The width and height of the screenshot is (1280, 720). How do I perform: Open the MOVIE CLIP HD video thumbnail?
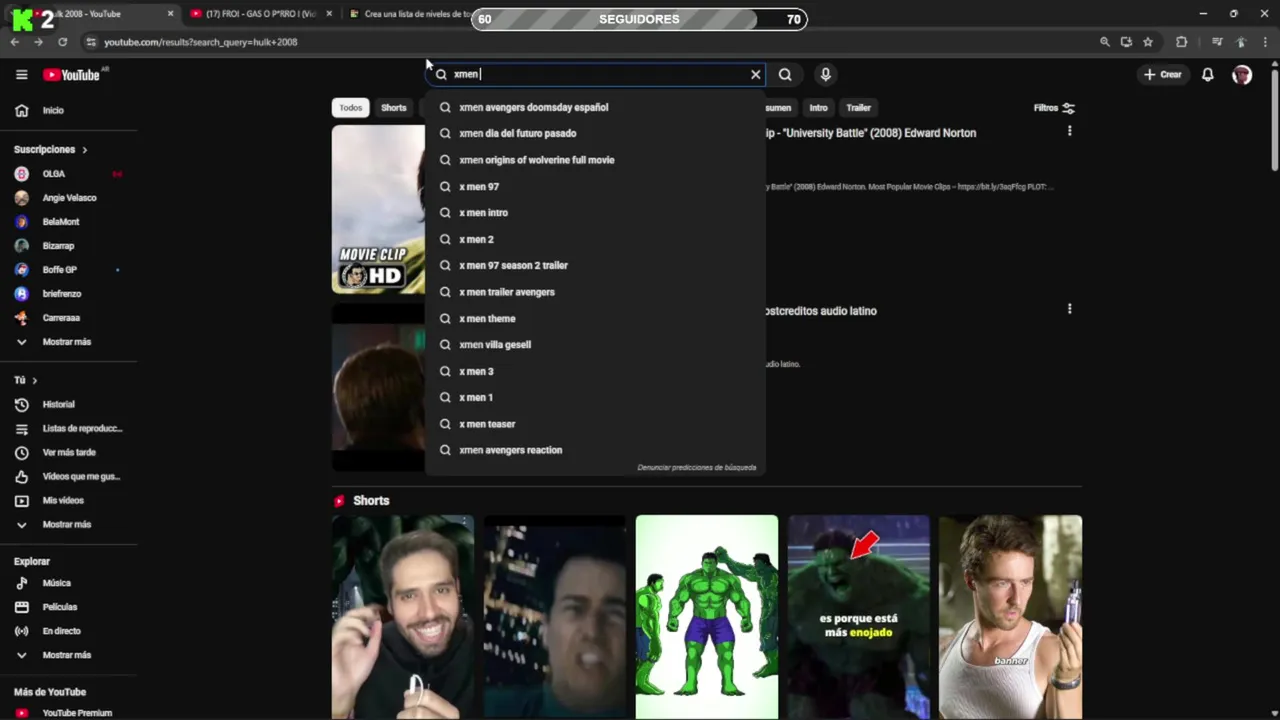[379, 209]
